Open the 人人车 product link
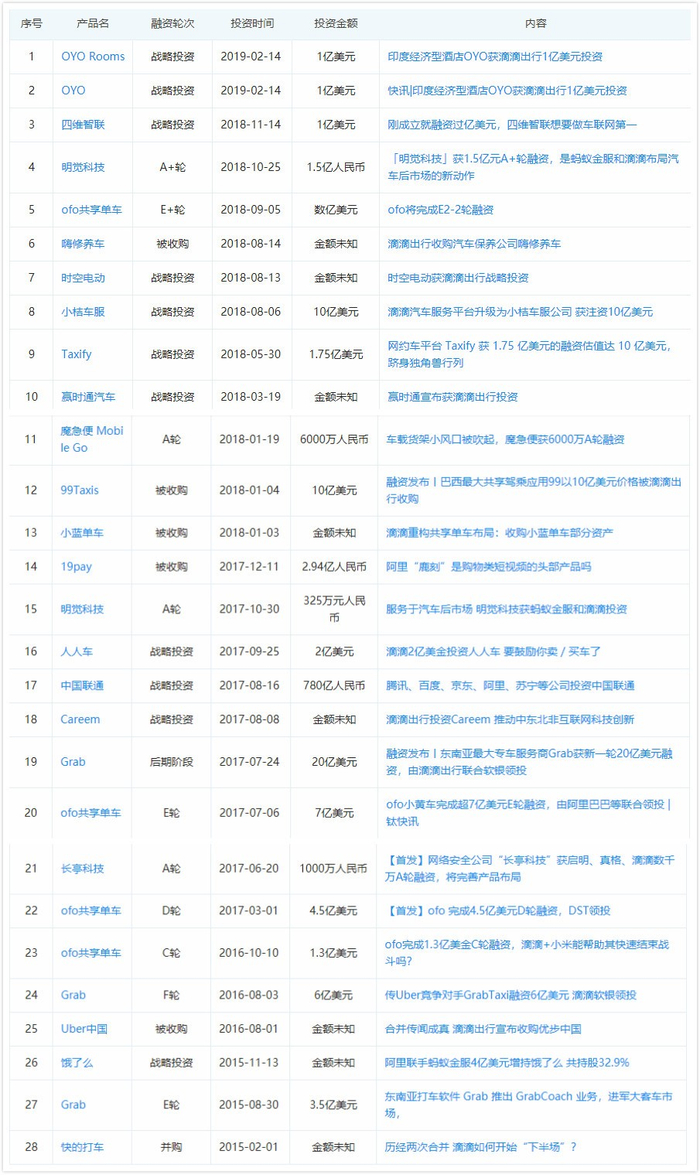 click(x=76, y=651)
